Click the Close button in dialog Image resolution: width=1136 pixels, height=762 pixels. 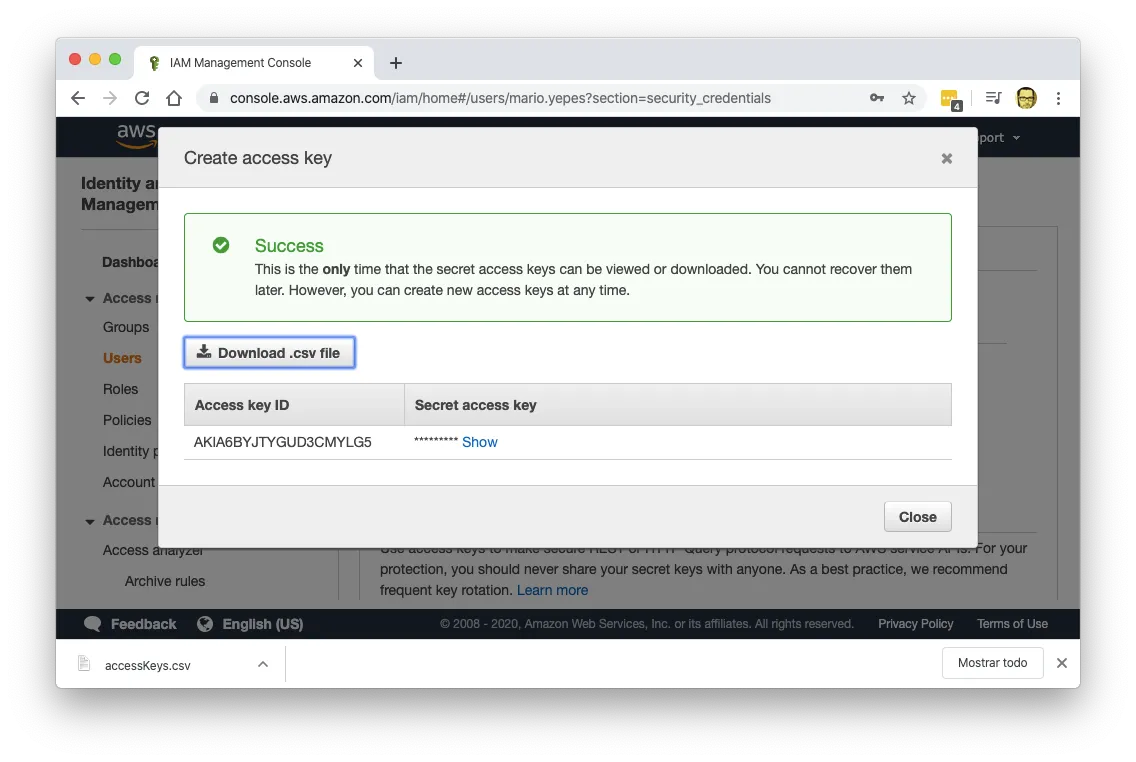tap(917, 517)
